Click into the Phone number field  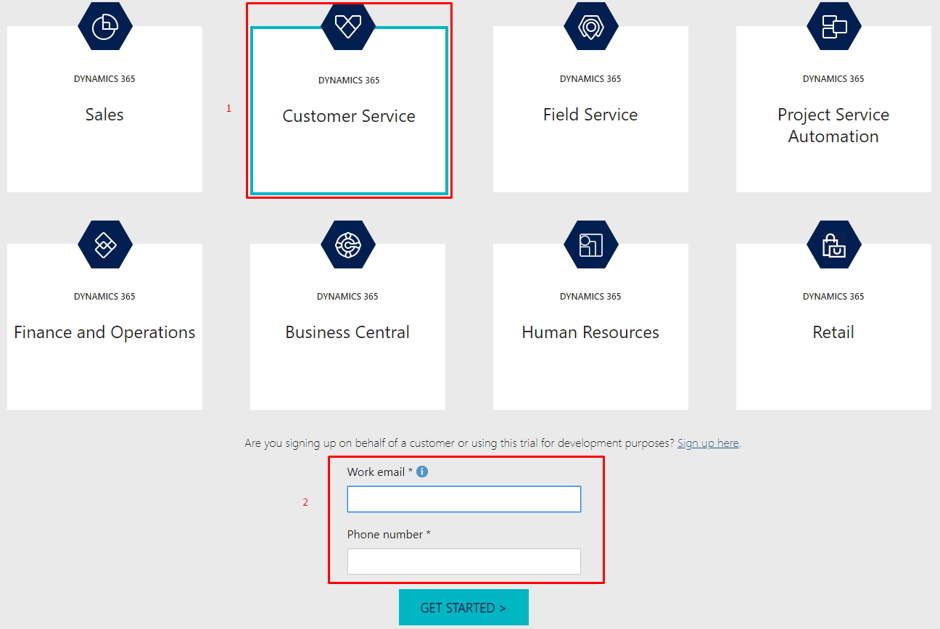464,562
